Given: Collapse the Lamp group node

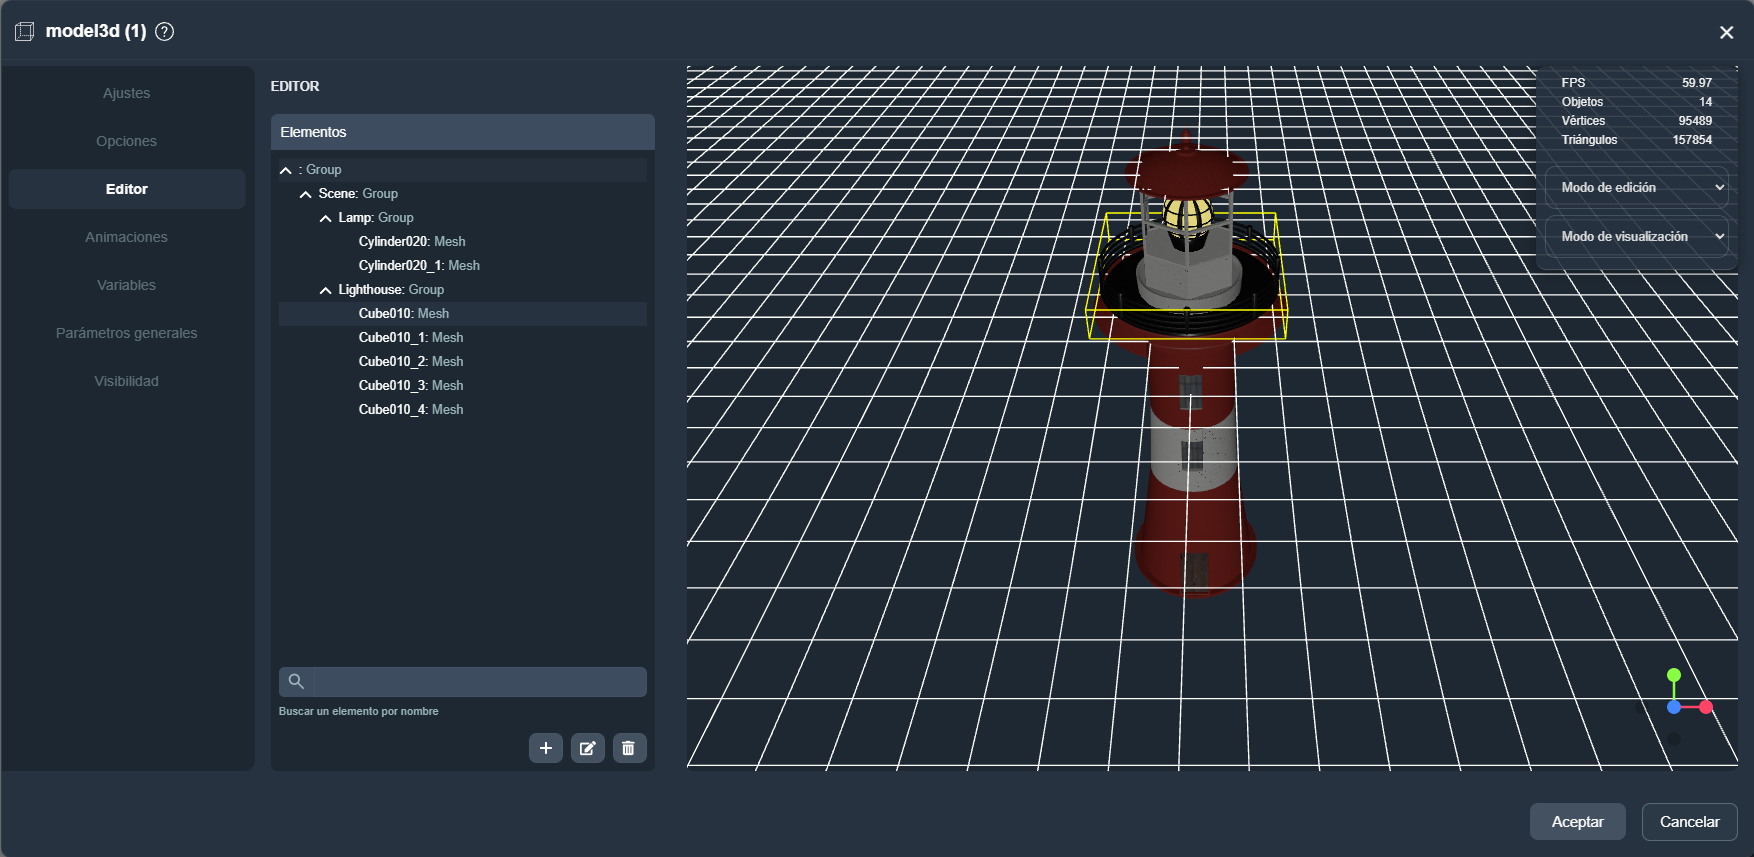Looking at the screenshot, I should (326, 218).
